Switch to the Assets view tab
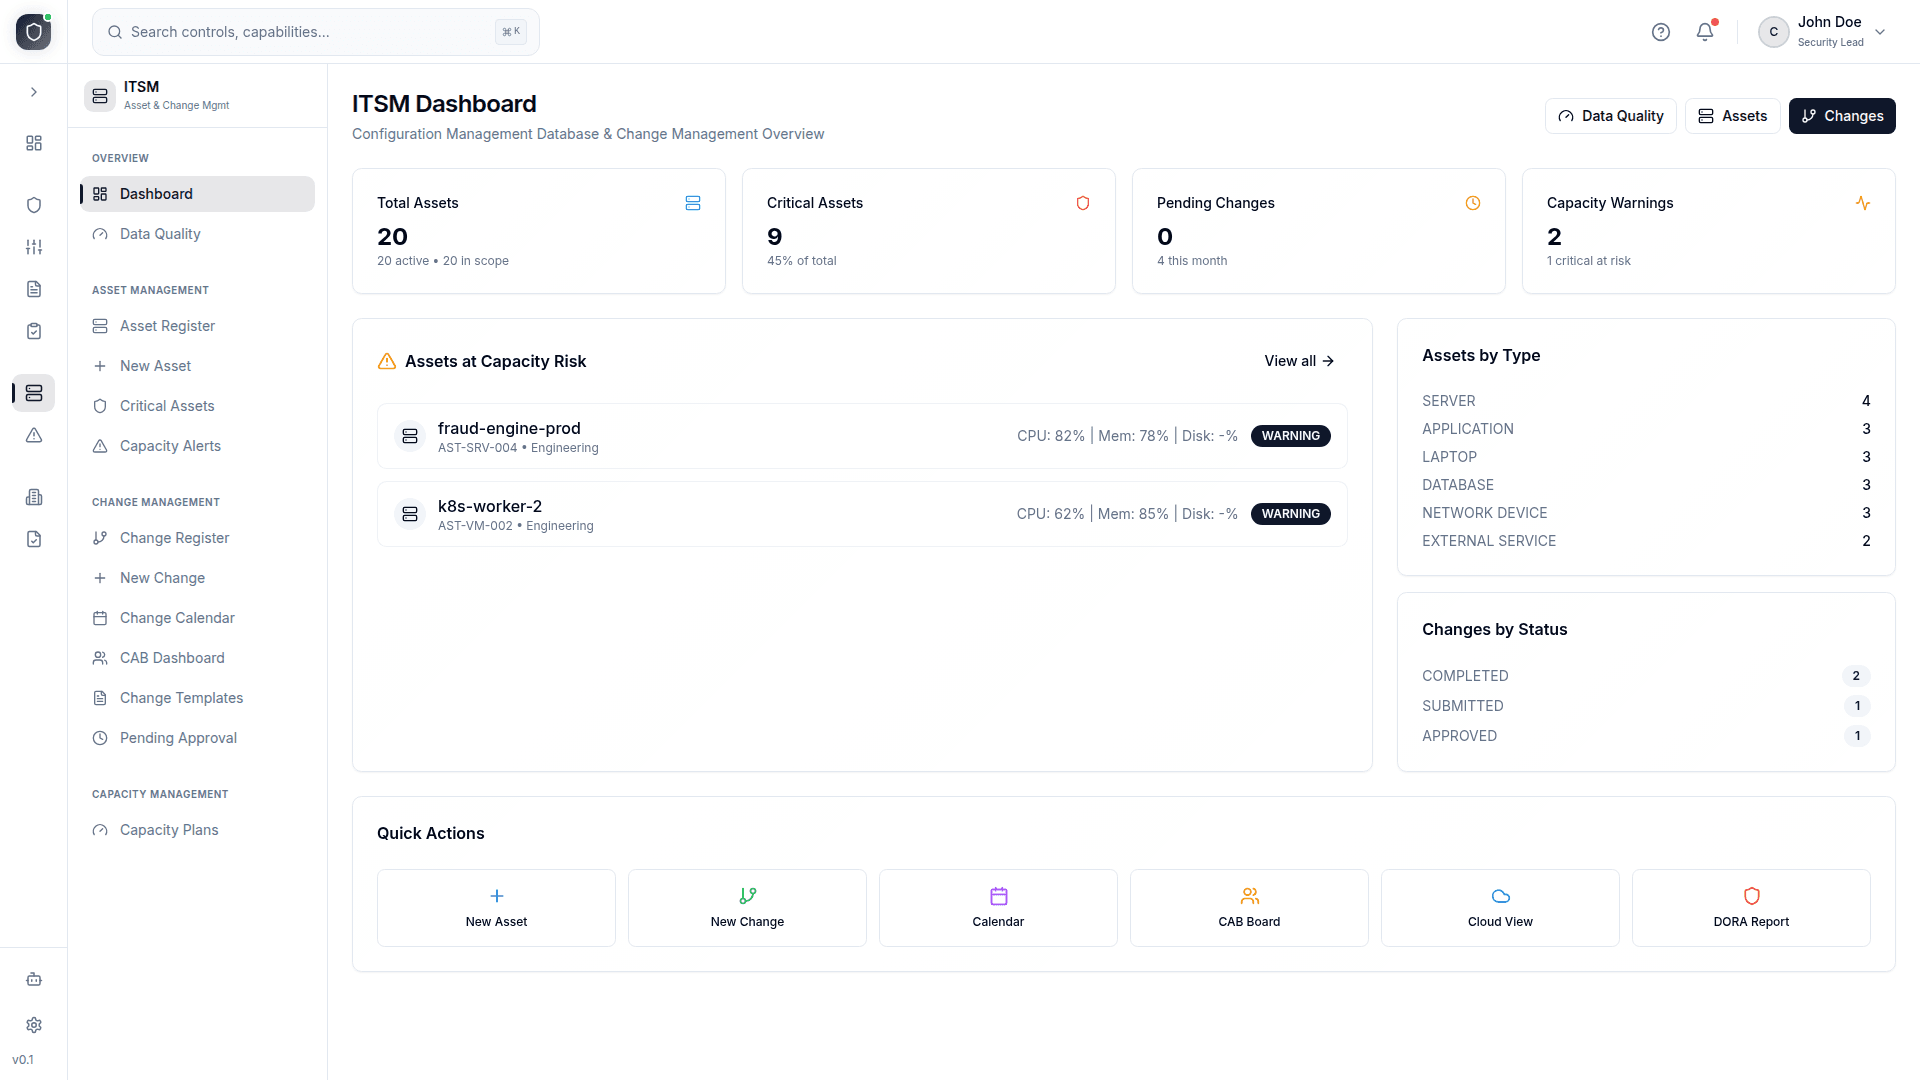Screen dimensions: 1920x1080 [1732, 115]
